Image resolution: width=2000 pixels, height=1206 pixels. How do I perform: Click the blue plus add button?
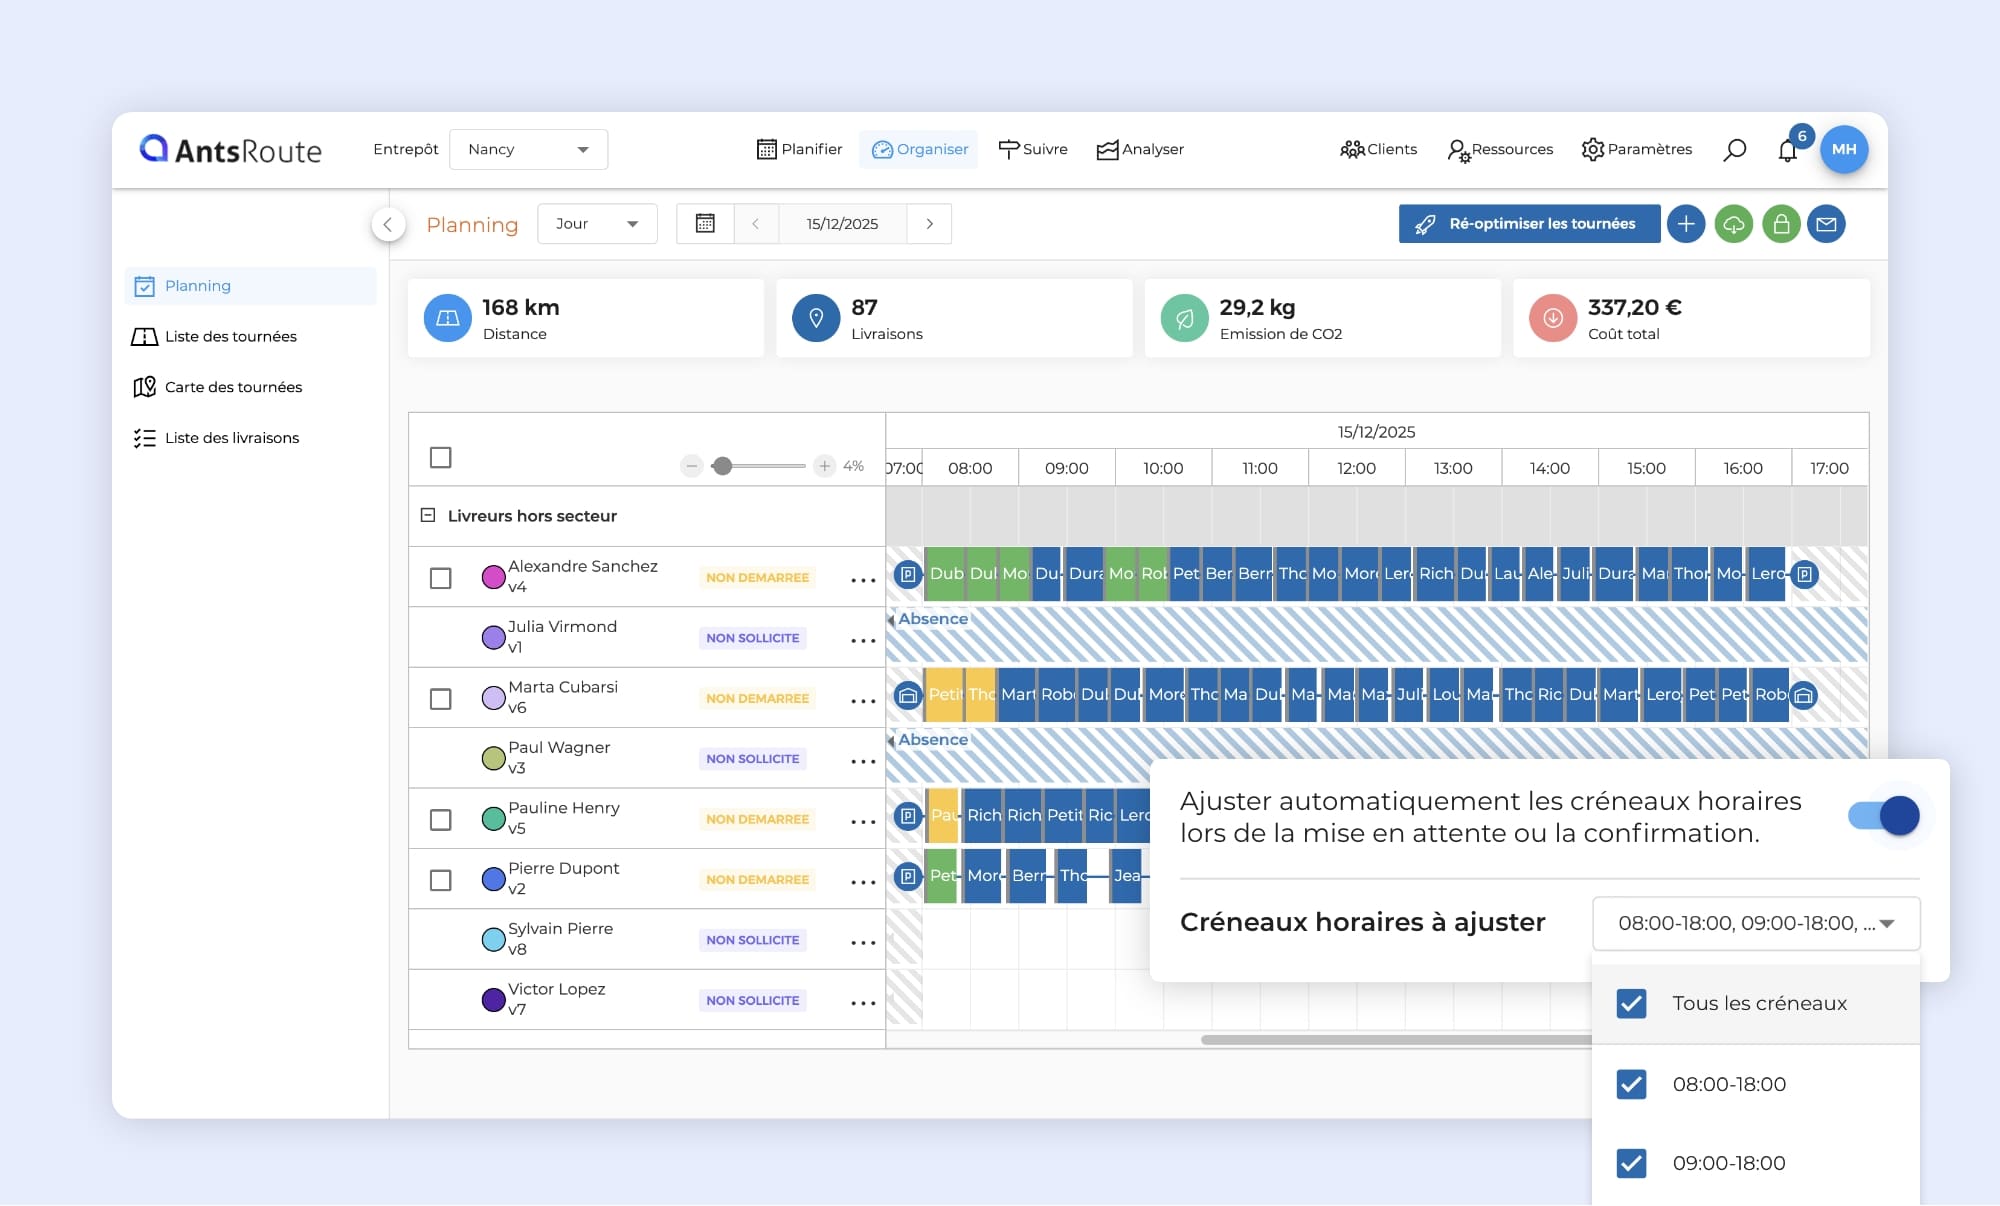click(x=1686, y=224)
